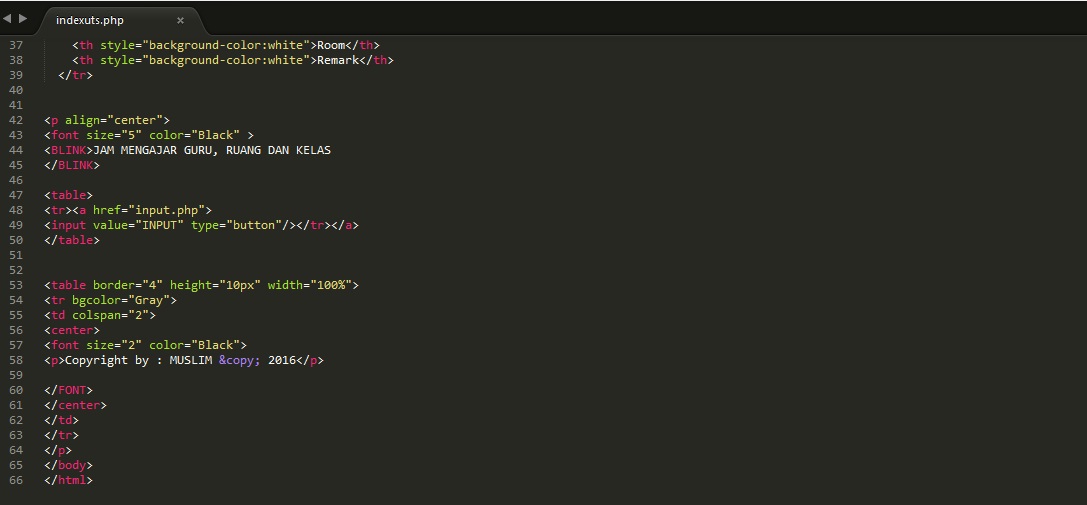The width and height of the screenshot is (1087, 505).
Task: Click the closing </FONT> tag
Action: coord(68,390)
